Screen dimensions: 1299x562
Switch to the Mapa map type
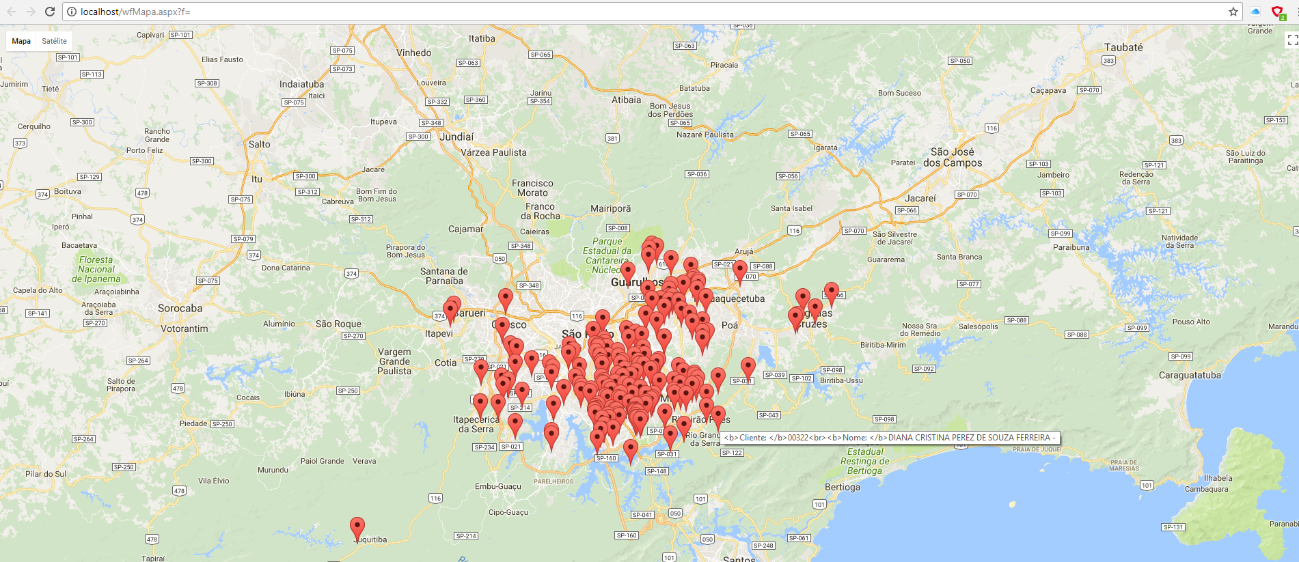click(x=21, y=41)
